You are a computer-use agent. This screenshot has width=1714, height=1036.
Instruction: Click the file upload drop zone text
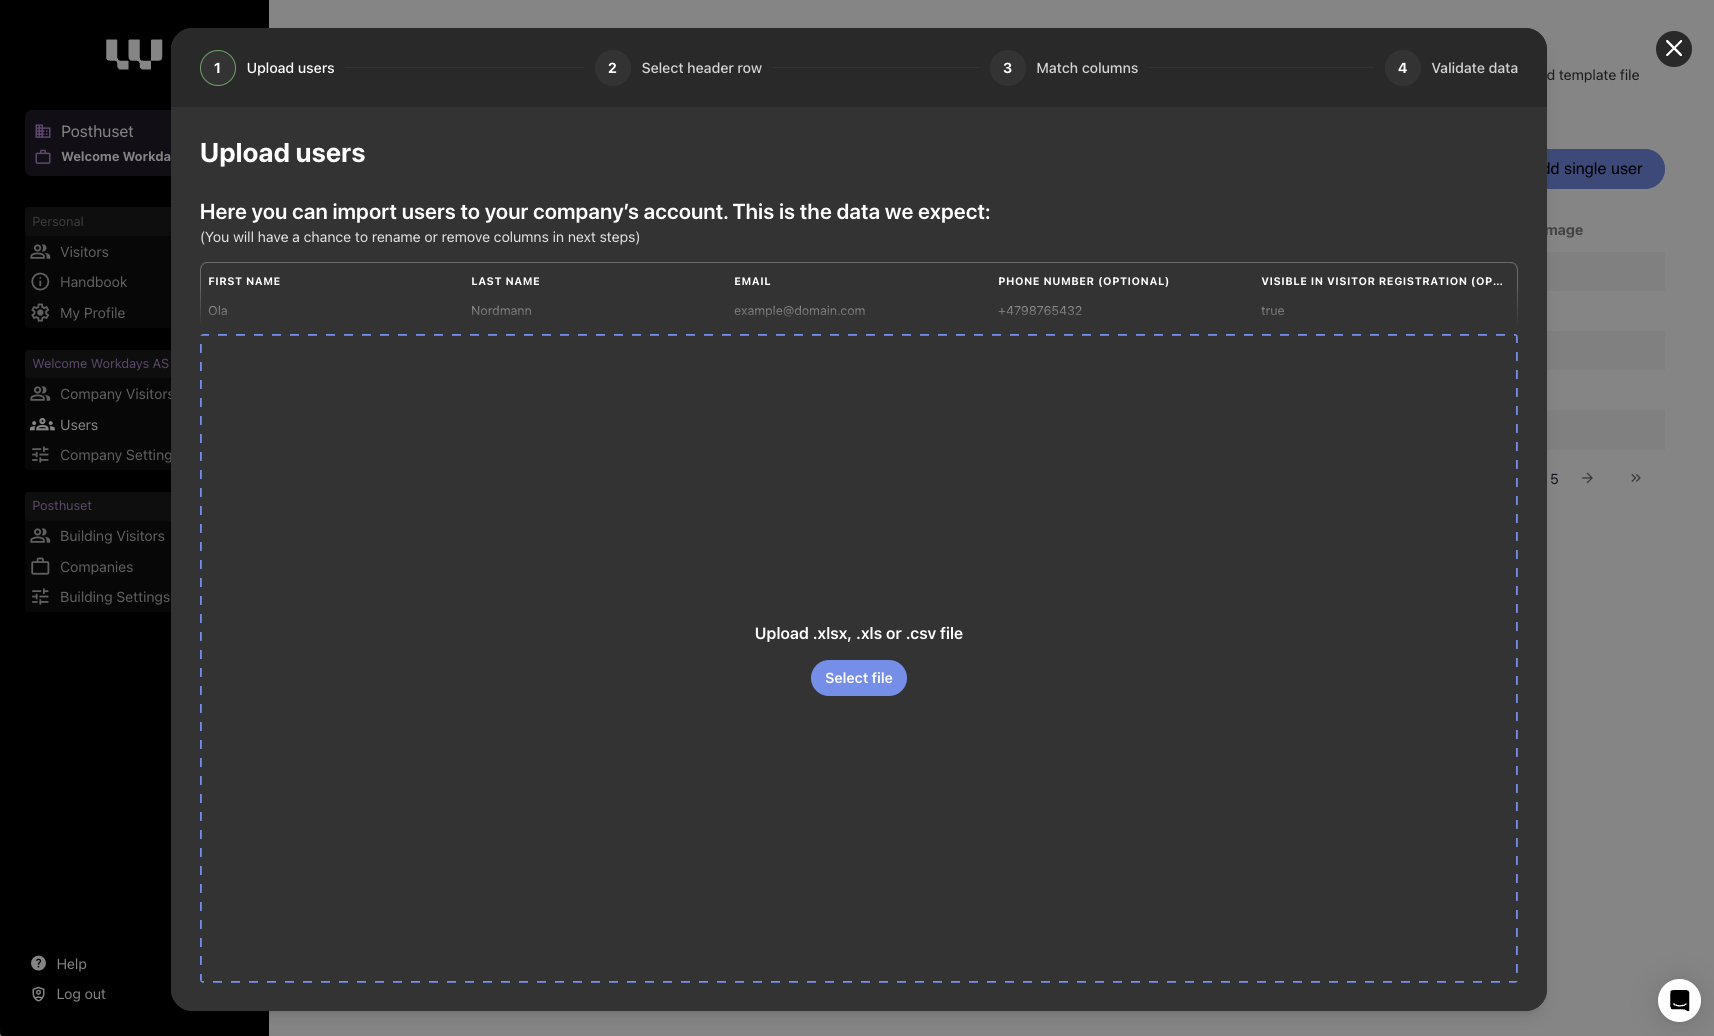coord(858,634)
